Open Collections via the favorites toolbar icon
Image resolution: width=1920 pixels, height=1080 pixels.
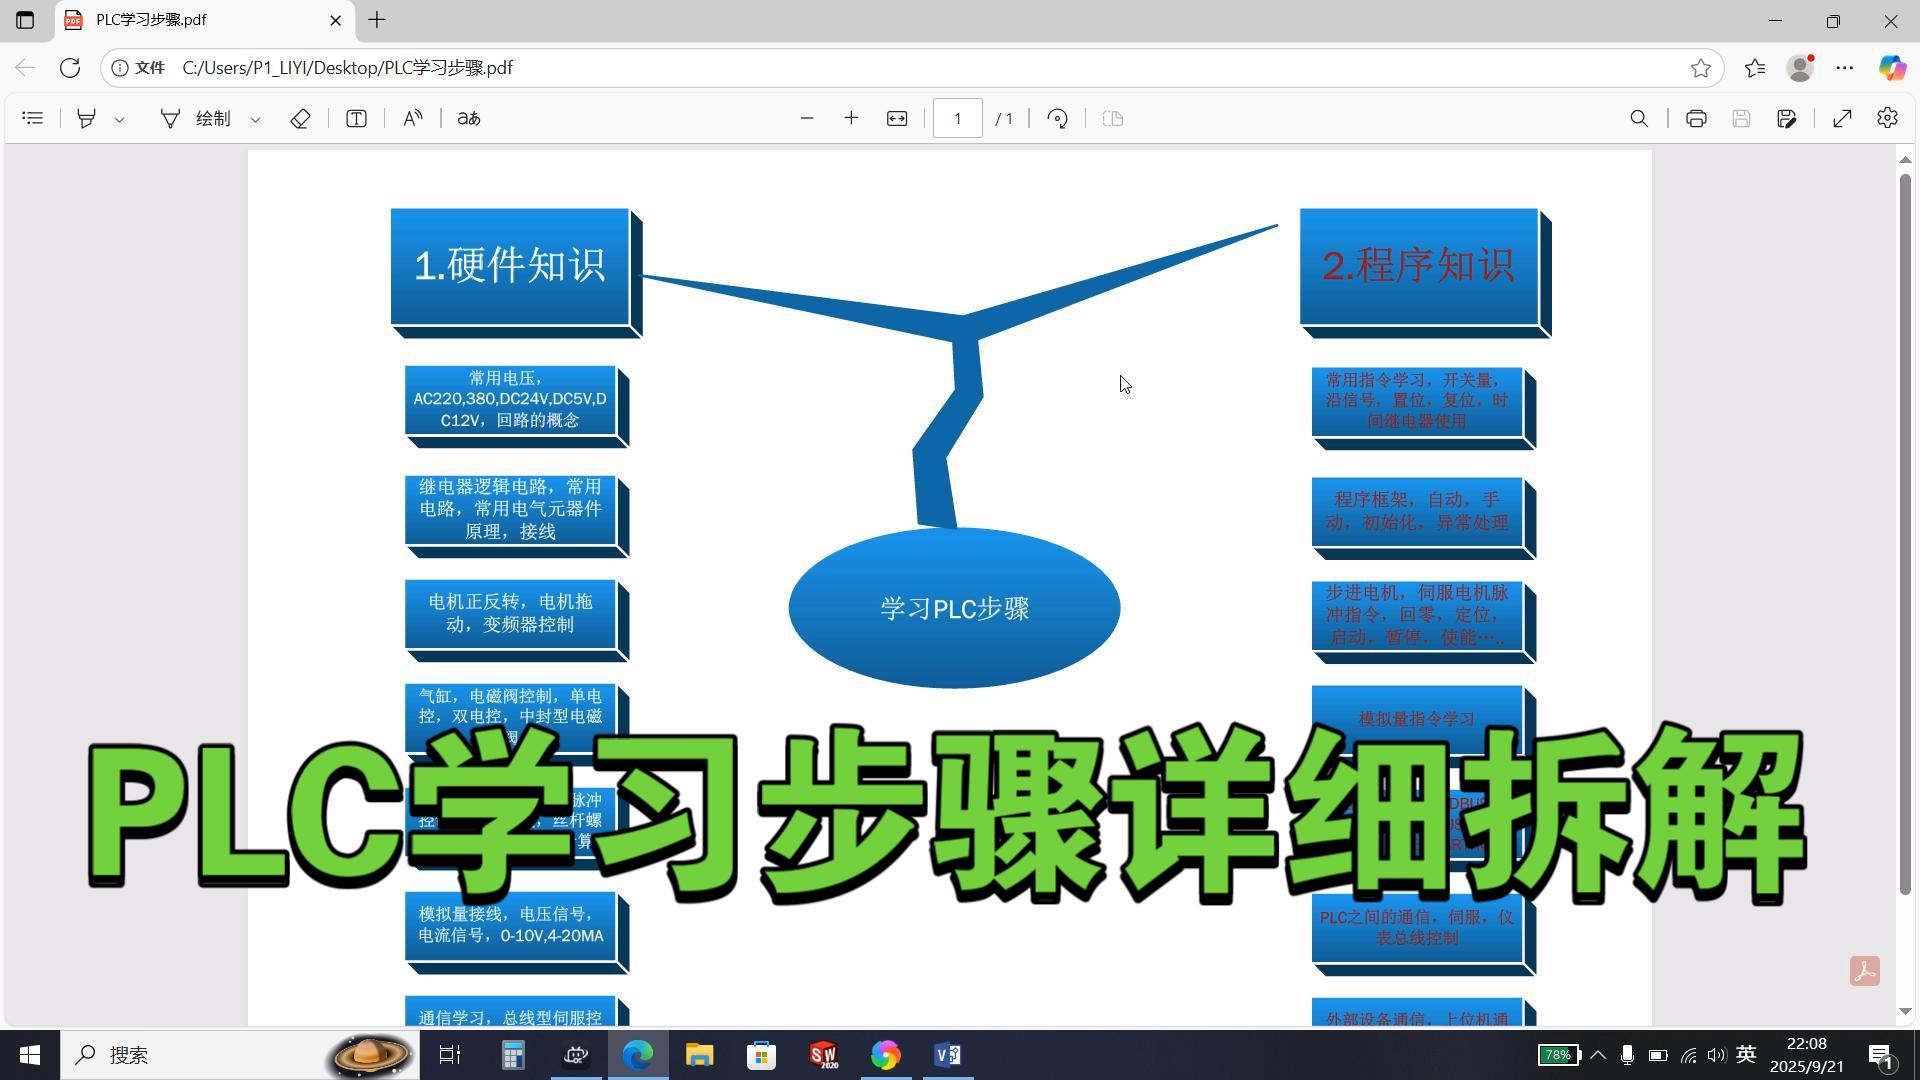pos(1755,67)
